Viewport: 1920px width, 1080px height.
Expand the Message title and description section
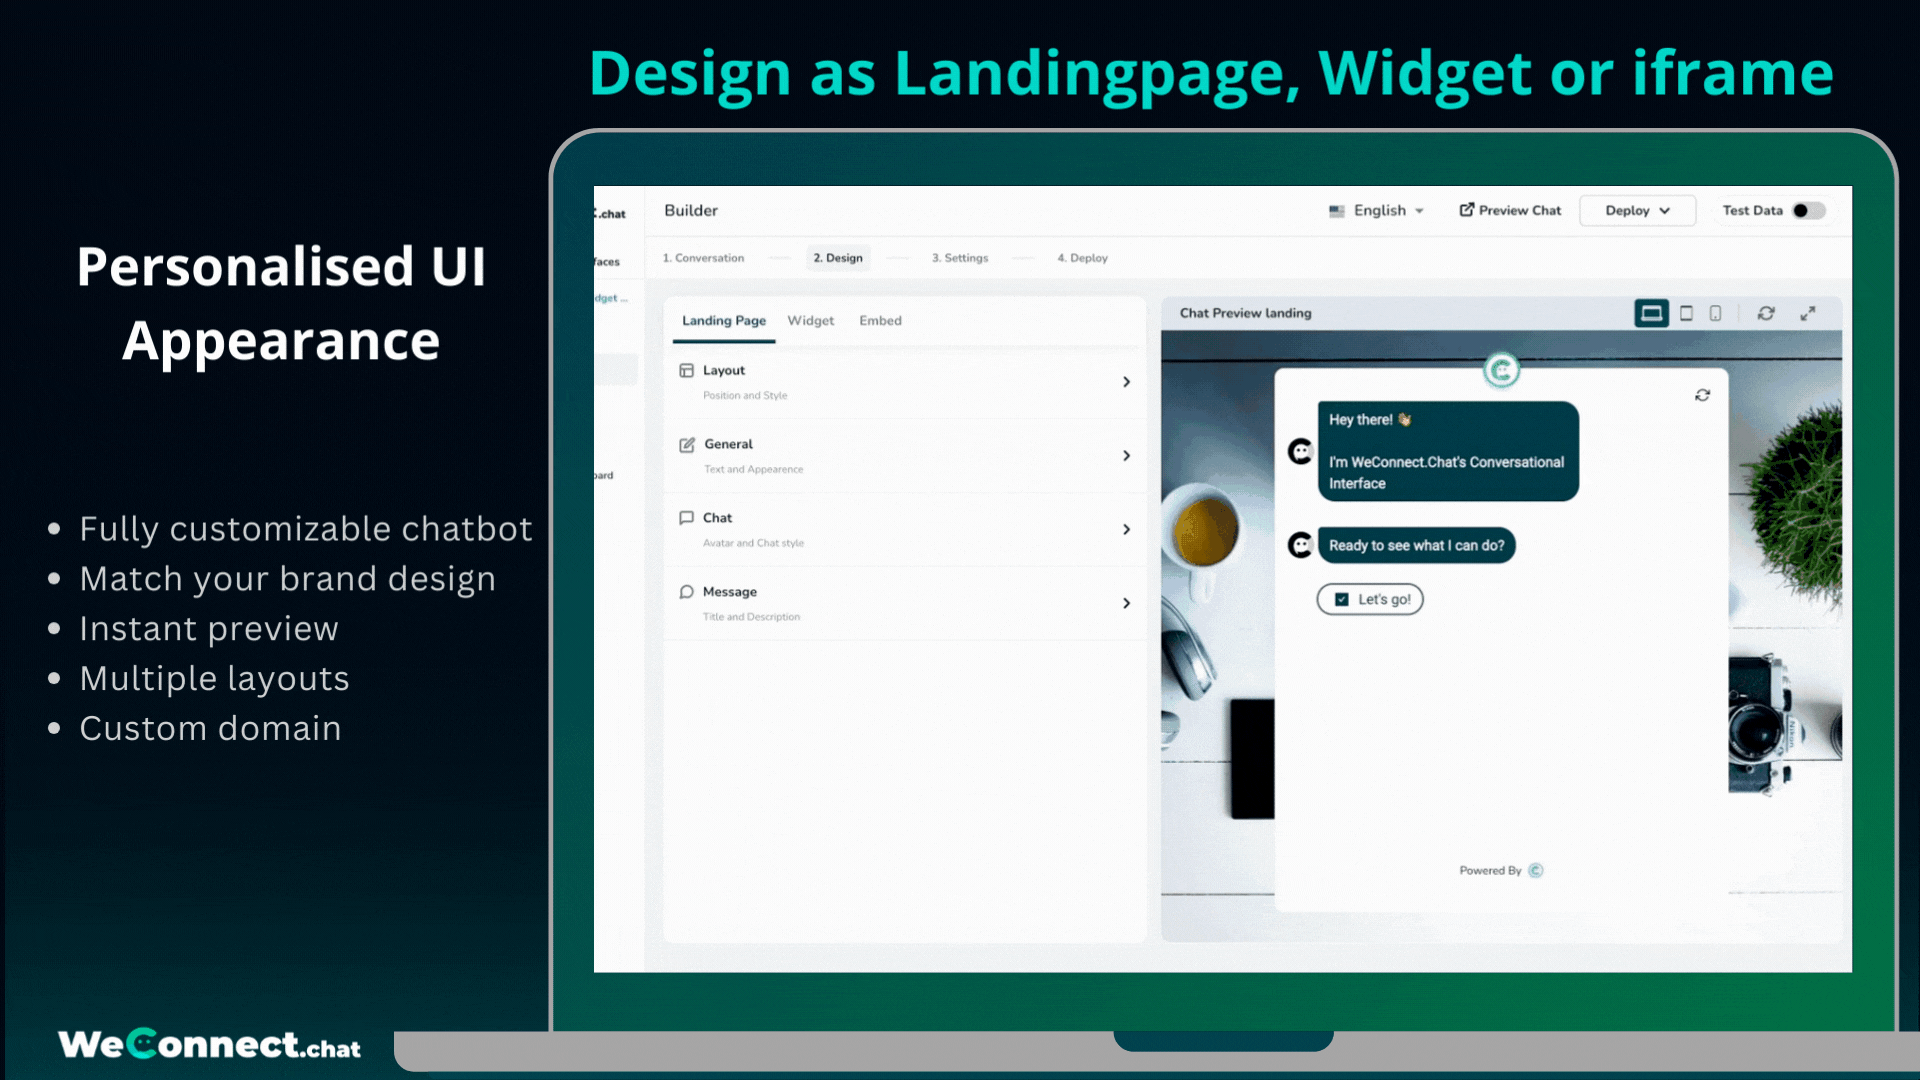(x=1126, y=604)
